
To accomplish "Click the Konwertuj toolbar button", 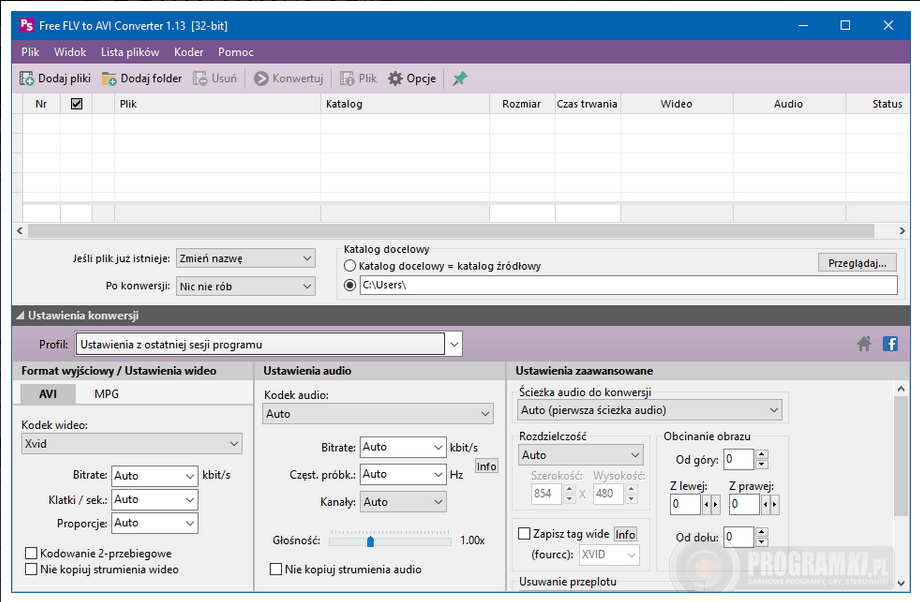I will click(x=289, y=79).
